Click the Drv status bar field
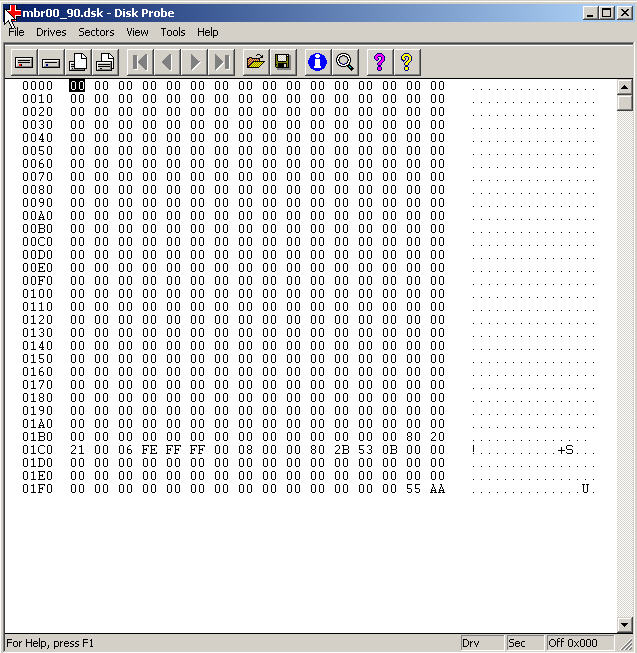 [482, 643]
